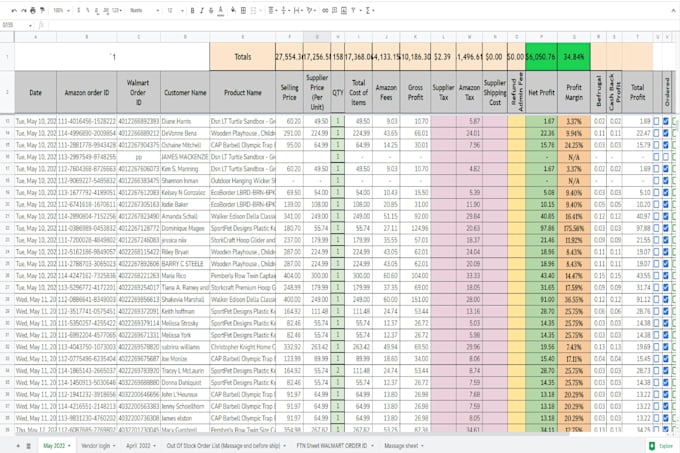Untick the checked box in Donna Dahlquist row

coord(666,382)
